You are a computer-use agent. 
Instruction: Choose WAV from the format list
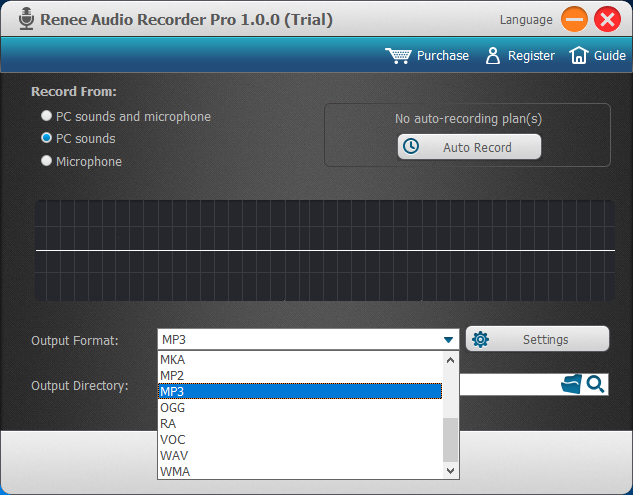[x=173, y=455]
